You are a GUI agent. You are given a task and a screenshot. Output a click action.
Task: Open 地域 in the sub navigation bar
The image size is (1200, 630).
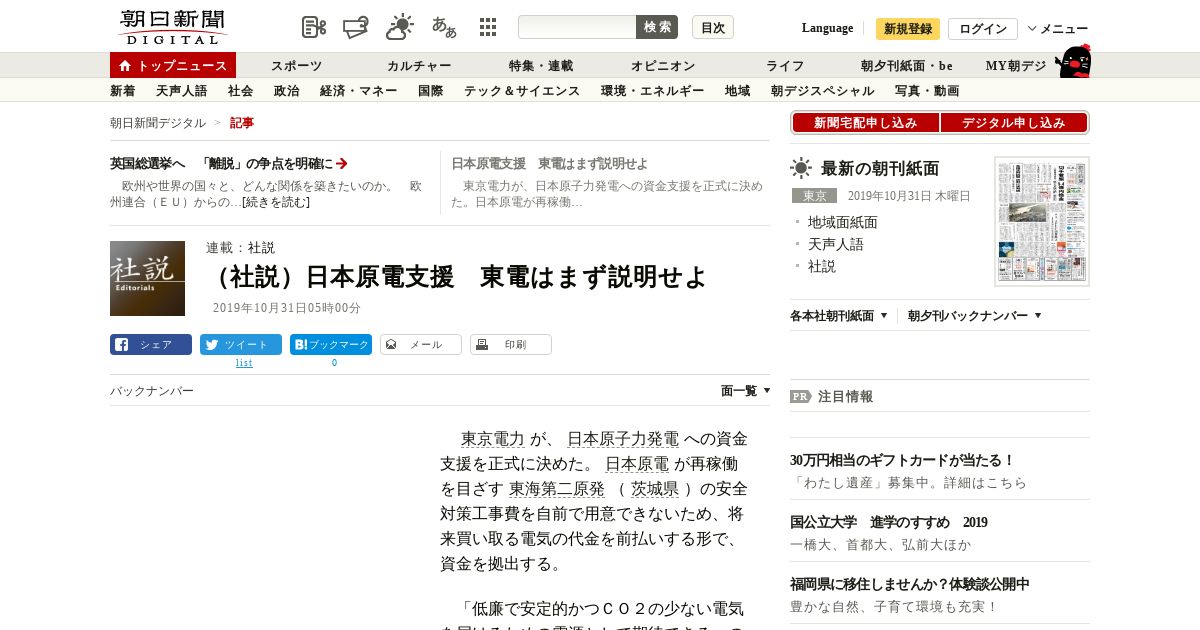738,91
